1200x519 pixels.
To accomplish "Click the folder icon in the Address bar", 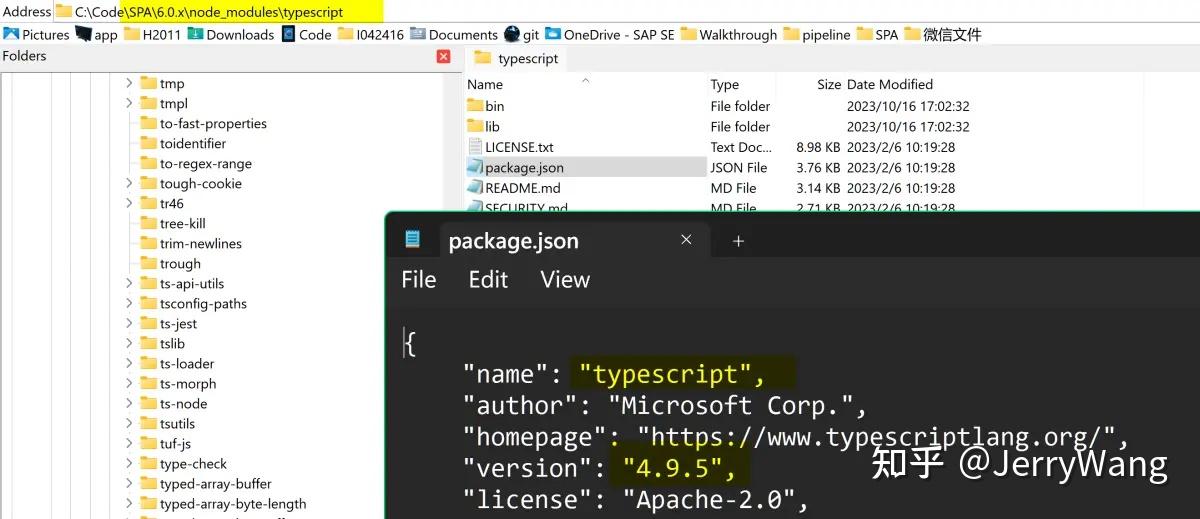I will [63, 12].
